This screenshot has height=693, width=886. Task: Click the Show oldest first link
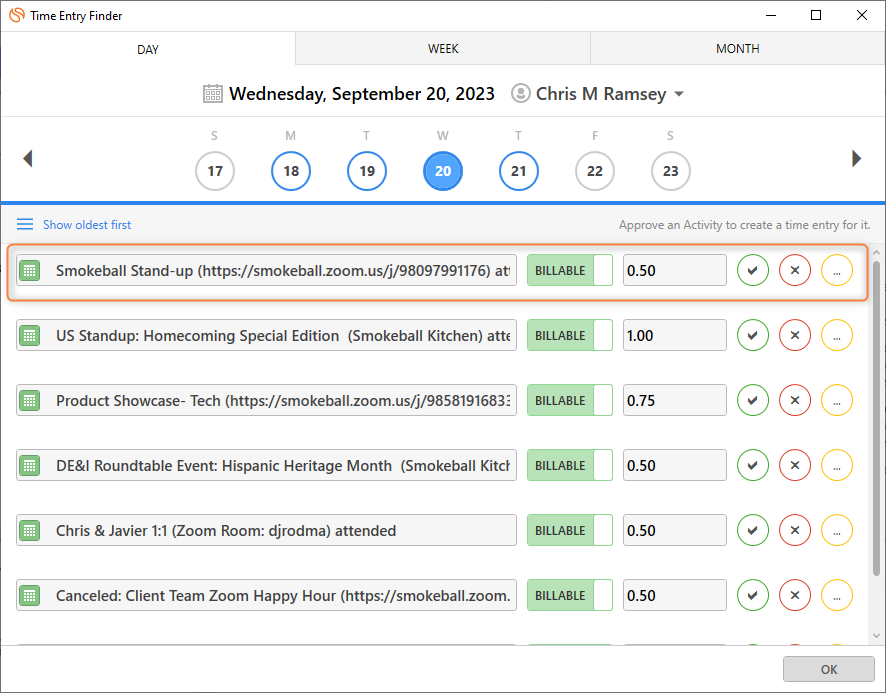click(x=87, y=224)
